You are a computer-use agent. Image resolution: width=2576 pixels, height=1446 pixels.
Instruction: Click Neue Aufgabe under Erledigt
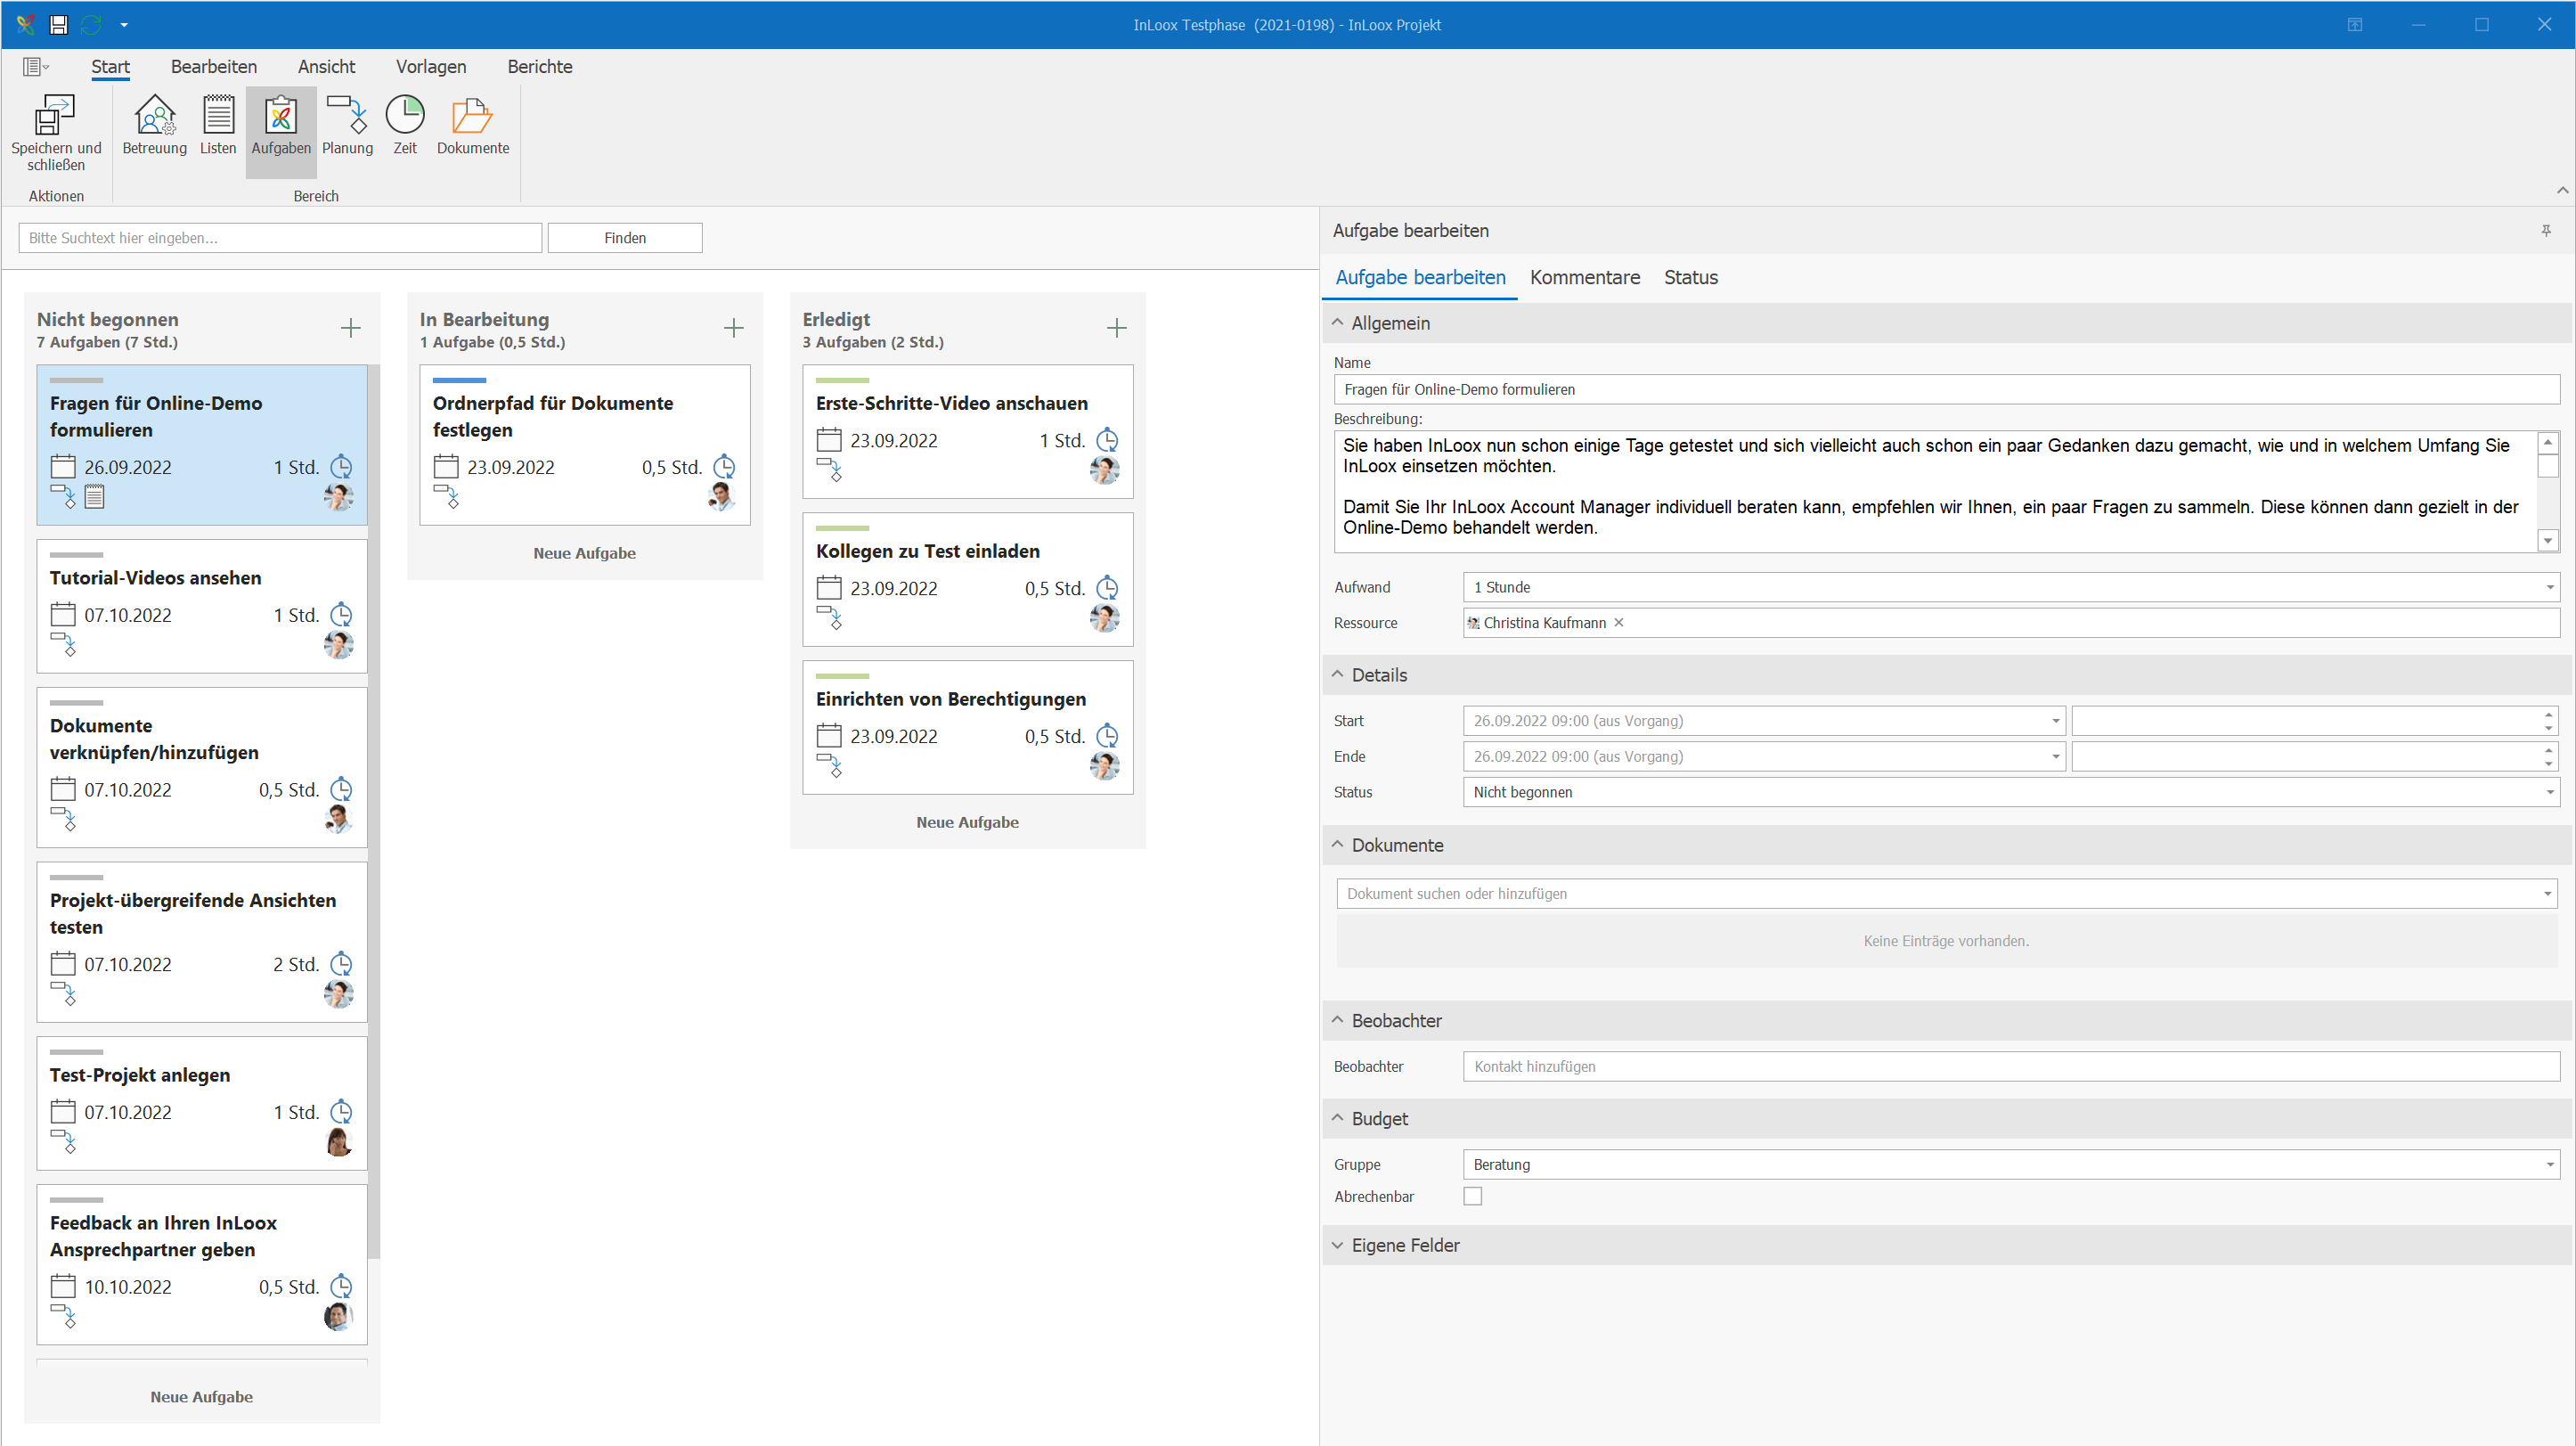(x=968, y=822)
